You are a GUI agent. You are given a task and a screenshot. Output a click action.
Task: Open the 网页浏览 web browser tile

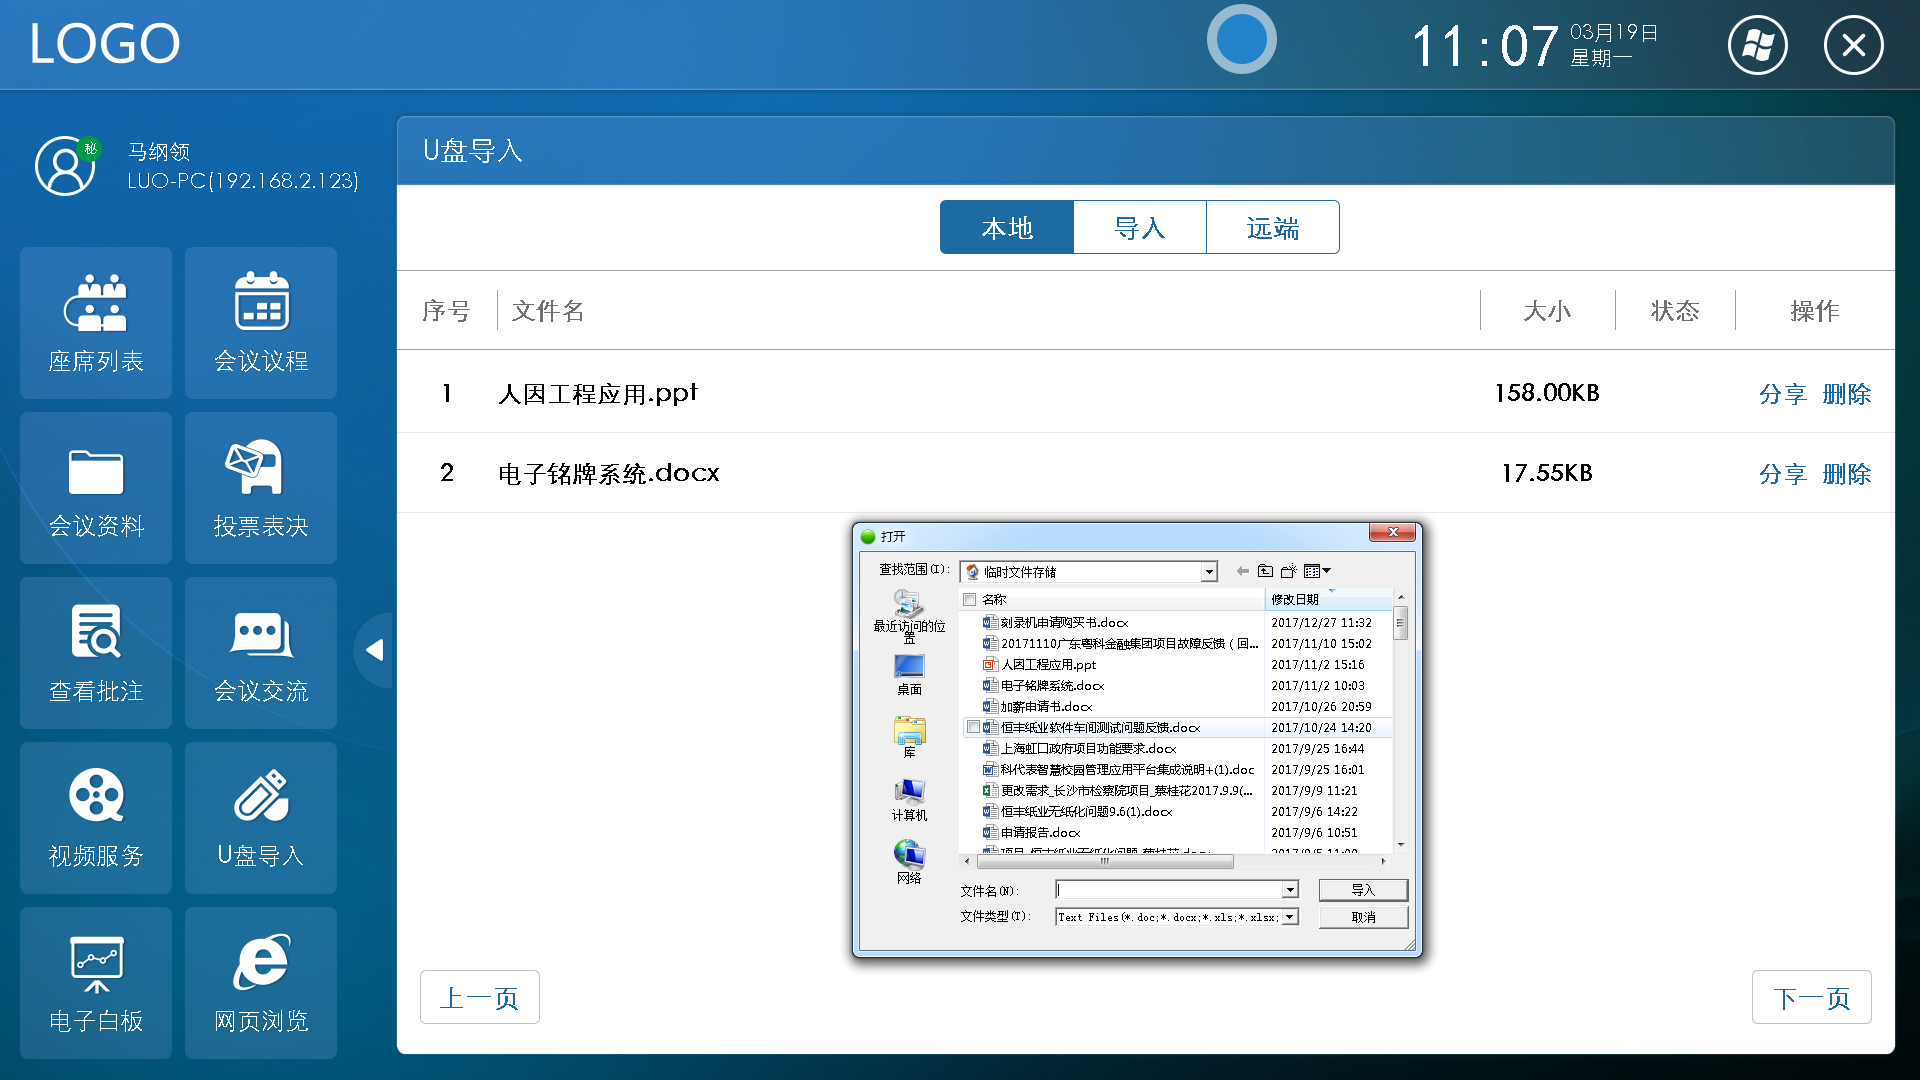tap(261, 982)
